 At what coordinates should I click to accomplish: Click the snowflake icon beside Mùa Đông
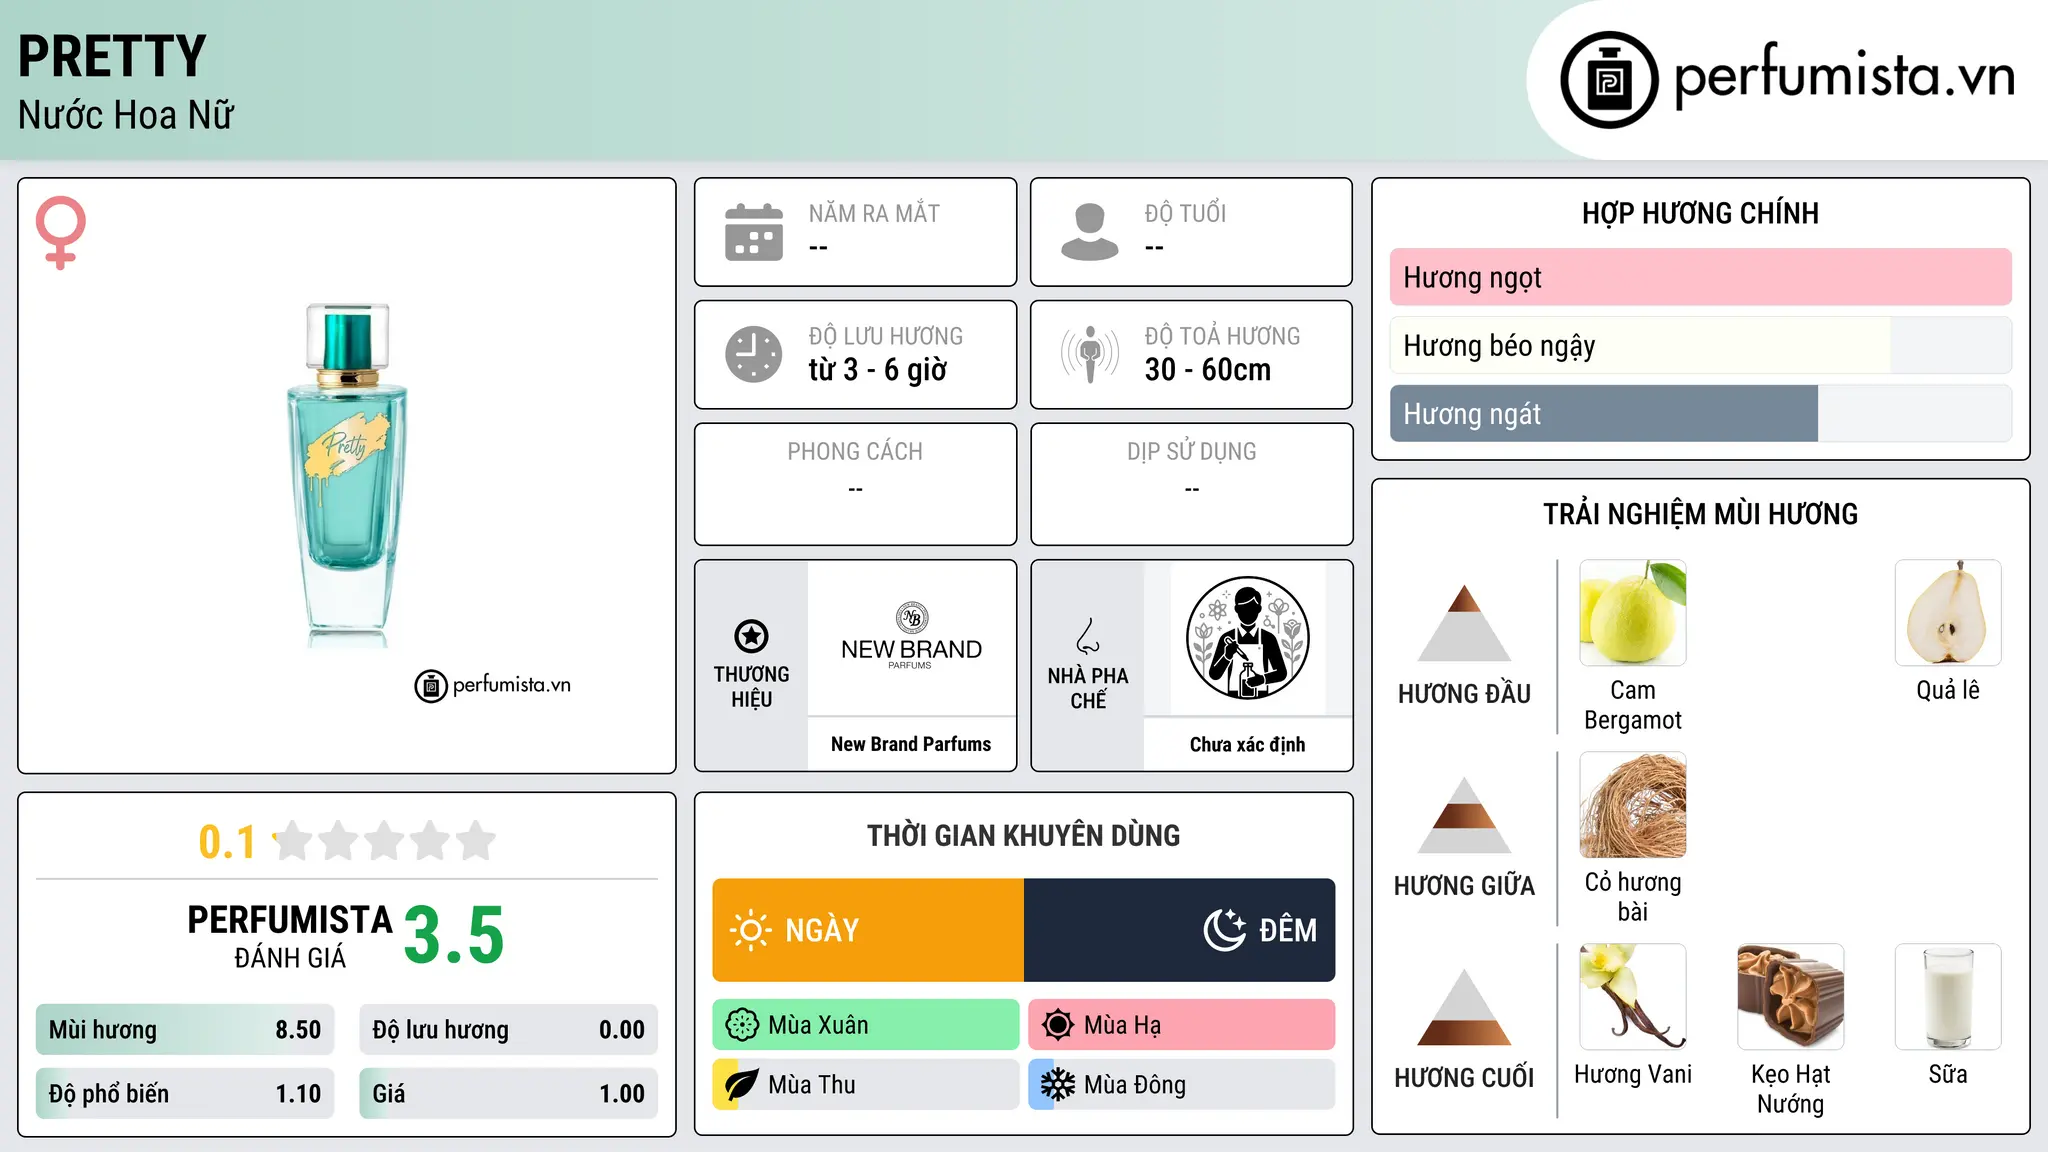coord(1058,1085)
